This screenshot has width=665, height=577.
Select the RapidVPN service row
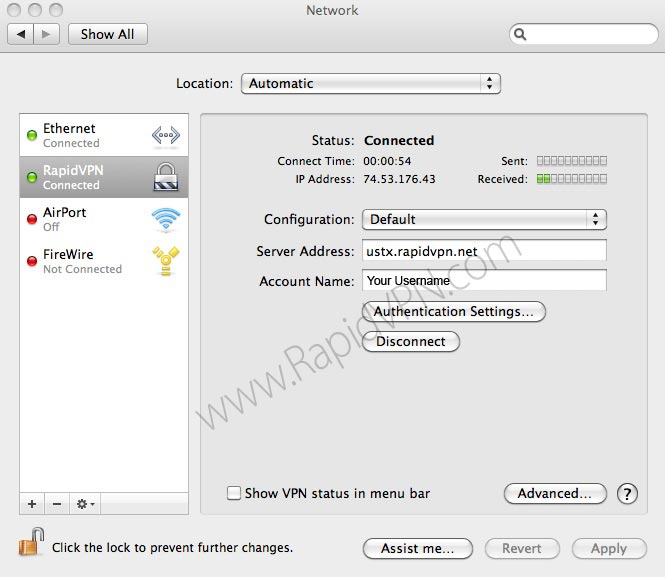pos(104,177)
